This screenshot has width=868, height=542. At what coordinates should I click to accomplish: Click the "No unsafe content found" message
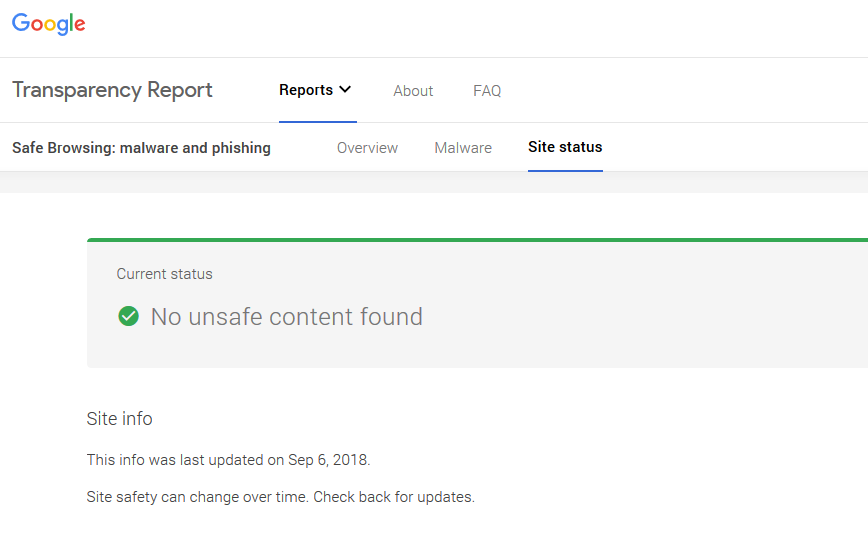[286, 317]
